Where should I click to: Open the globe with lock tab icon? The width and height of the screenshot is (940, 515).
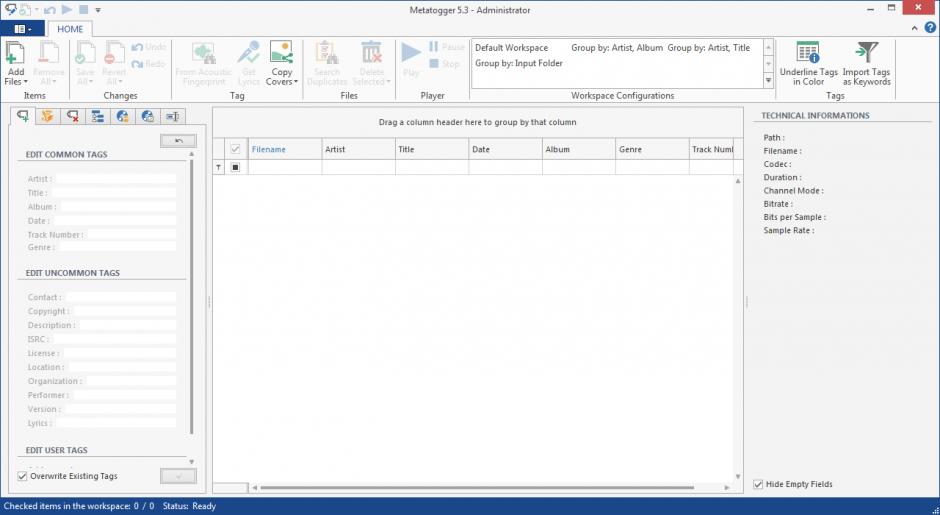tap(123, 116)
